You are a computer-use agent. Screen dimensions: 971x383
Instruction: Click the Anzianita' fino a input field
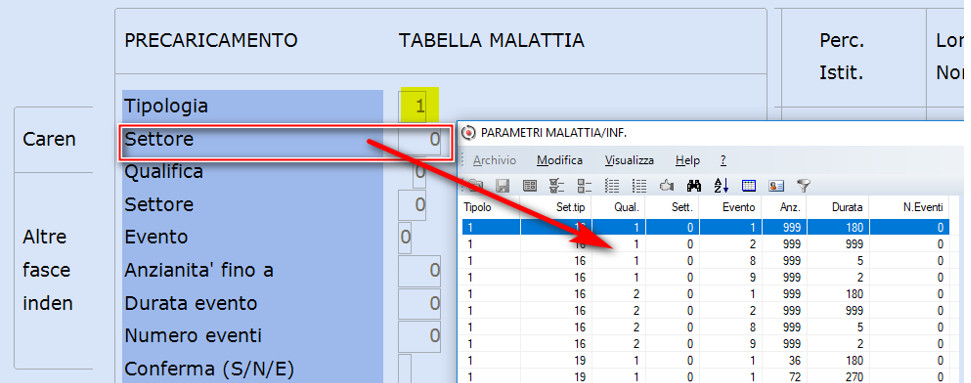tap(419, 270)
